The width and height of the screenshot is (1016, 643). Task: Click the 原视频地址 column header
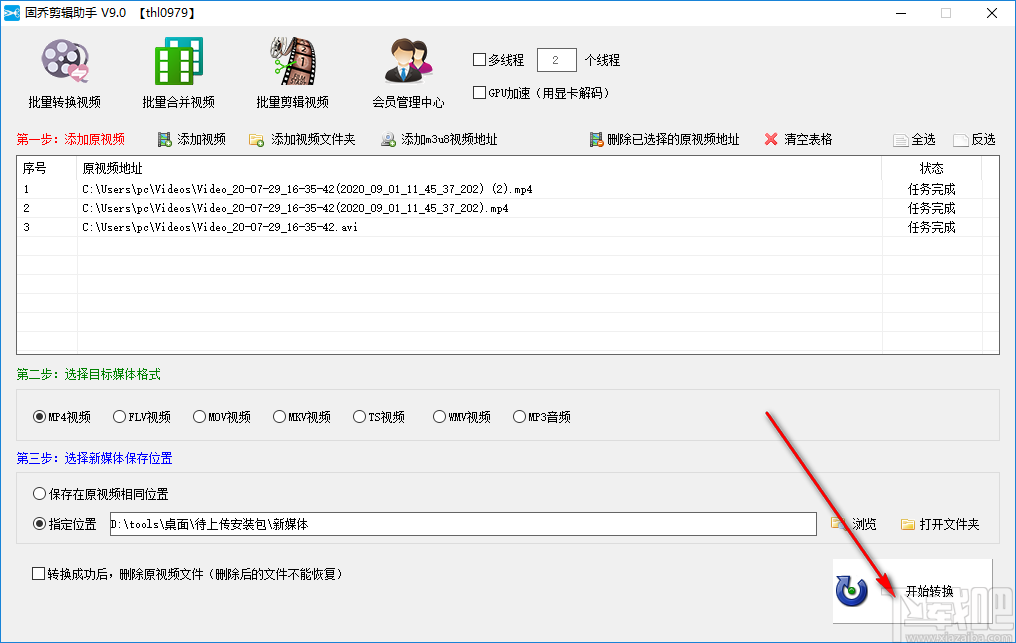coord(479,169)
